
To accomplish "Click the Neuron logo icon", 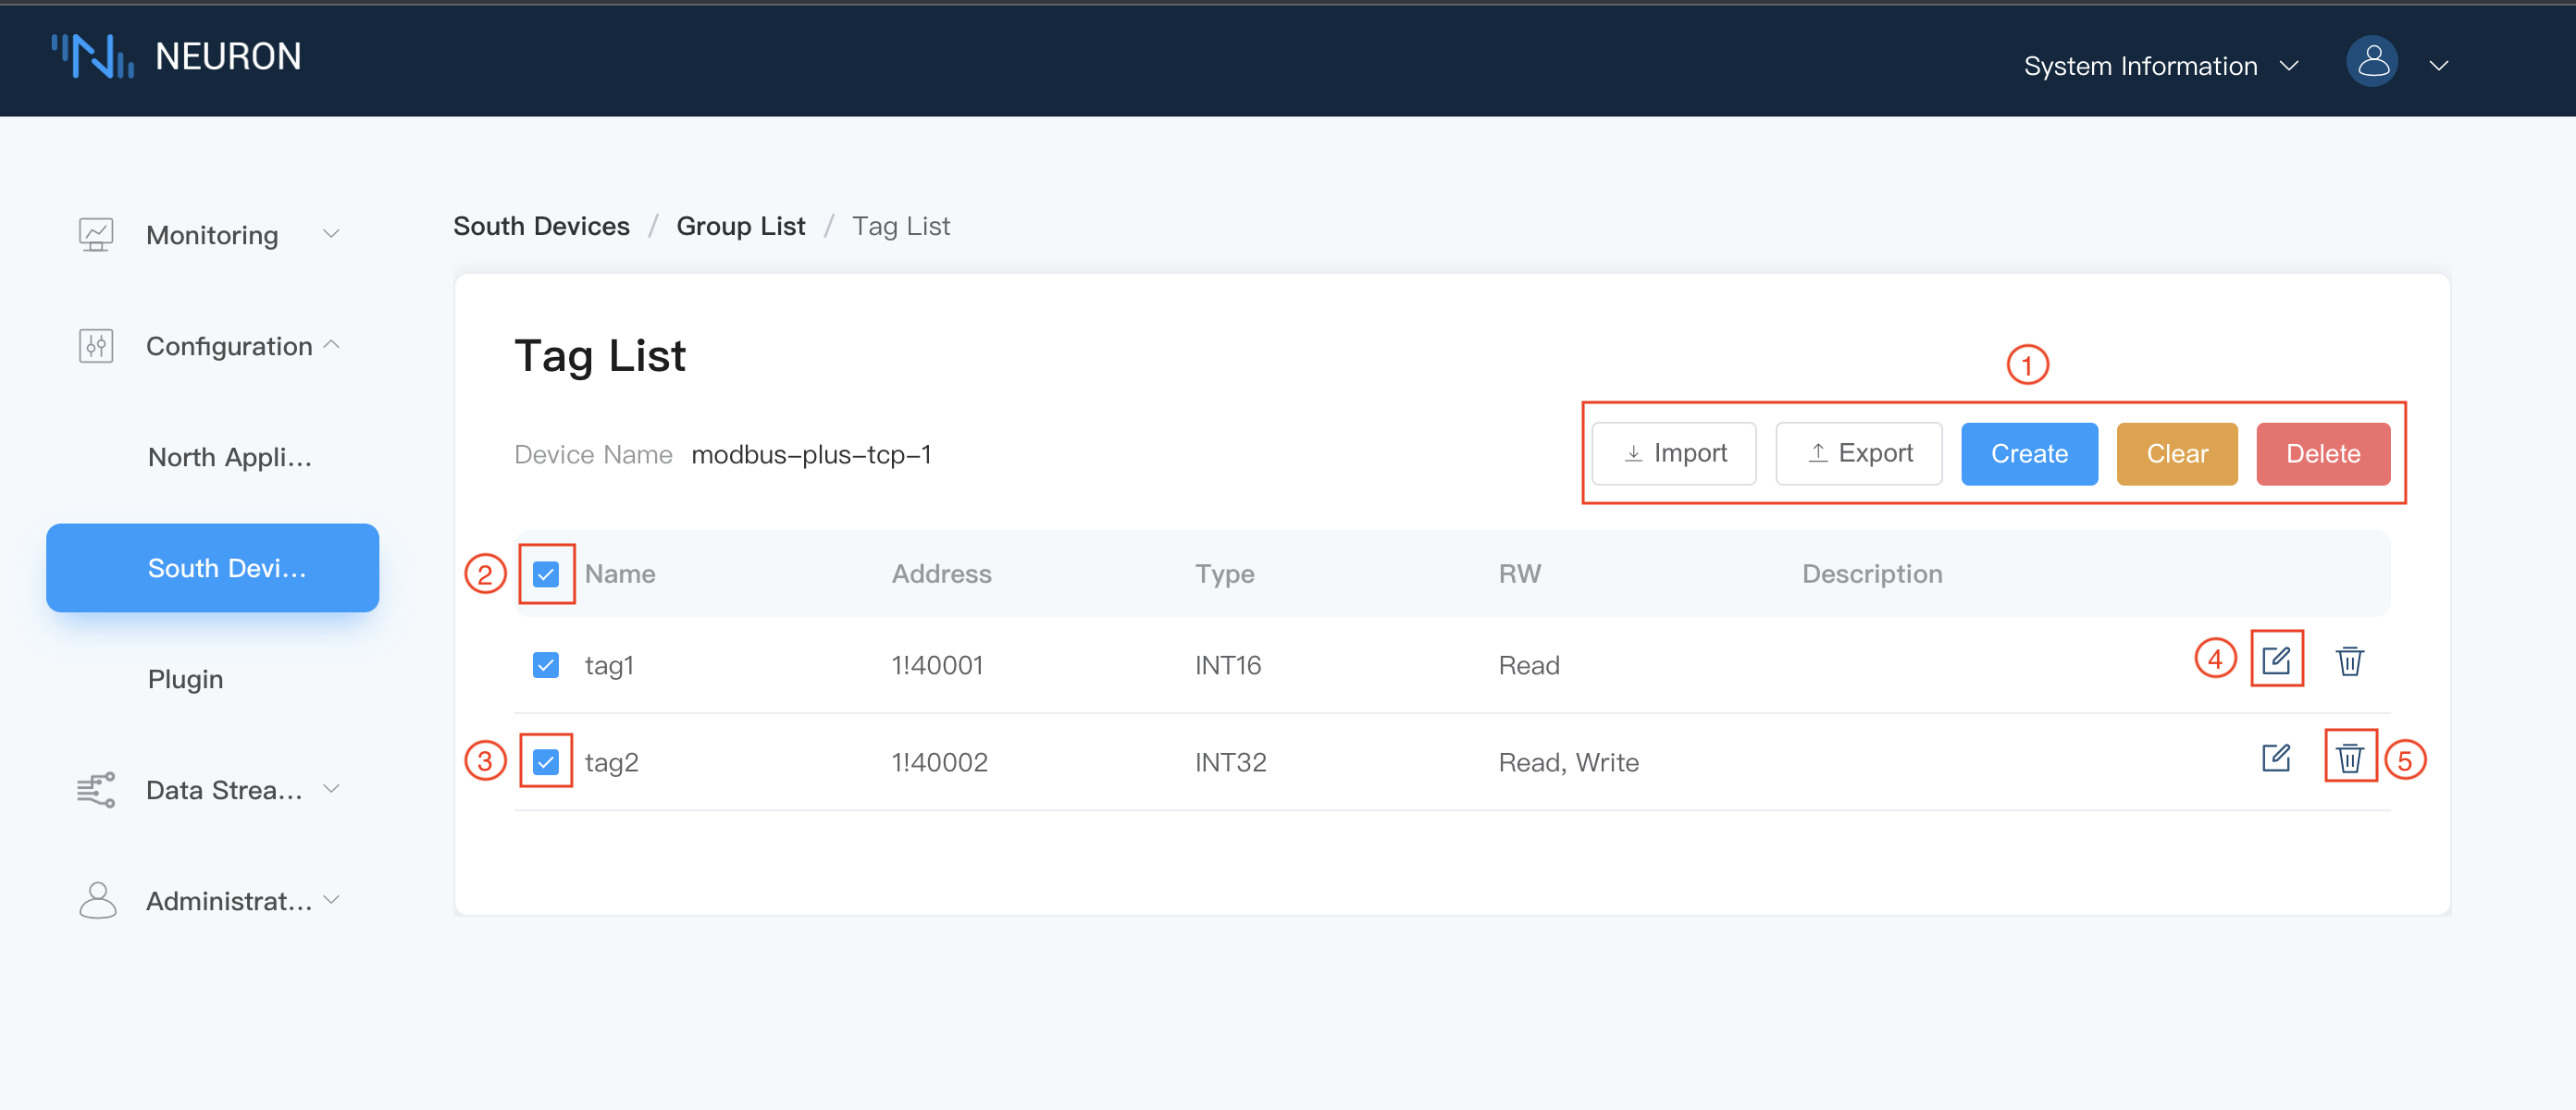I will [x=92, y=56].
